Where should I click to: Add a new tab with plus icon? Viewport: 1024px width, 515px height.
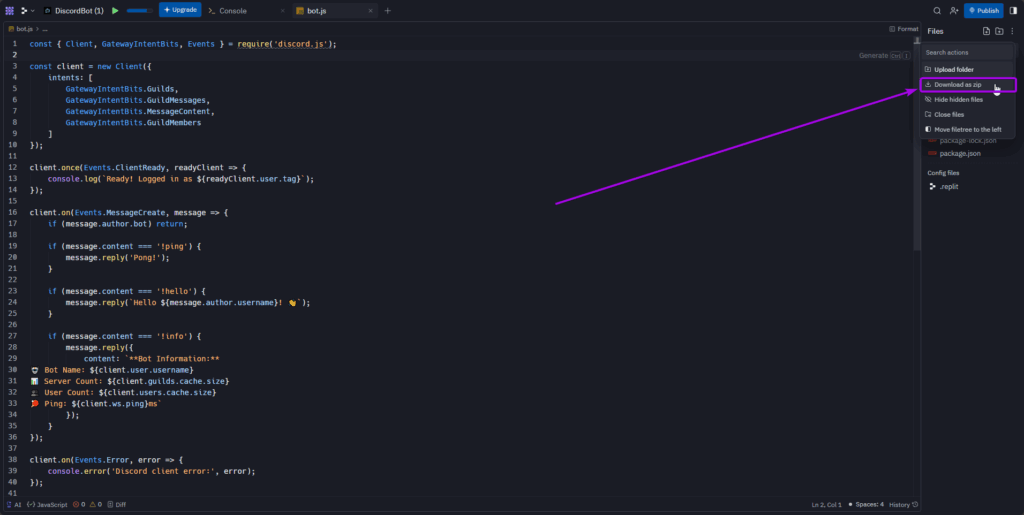point(388,10)
